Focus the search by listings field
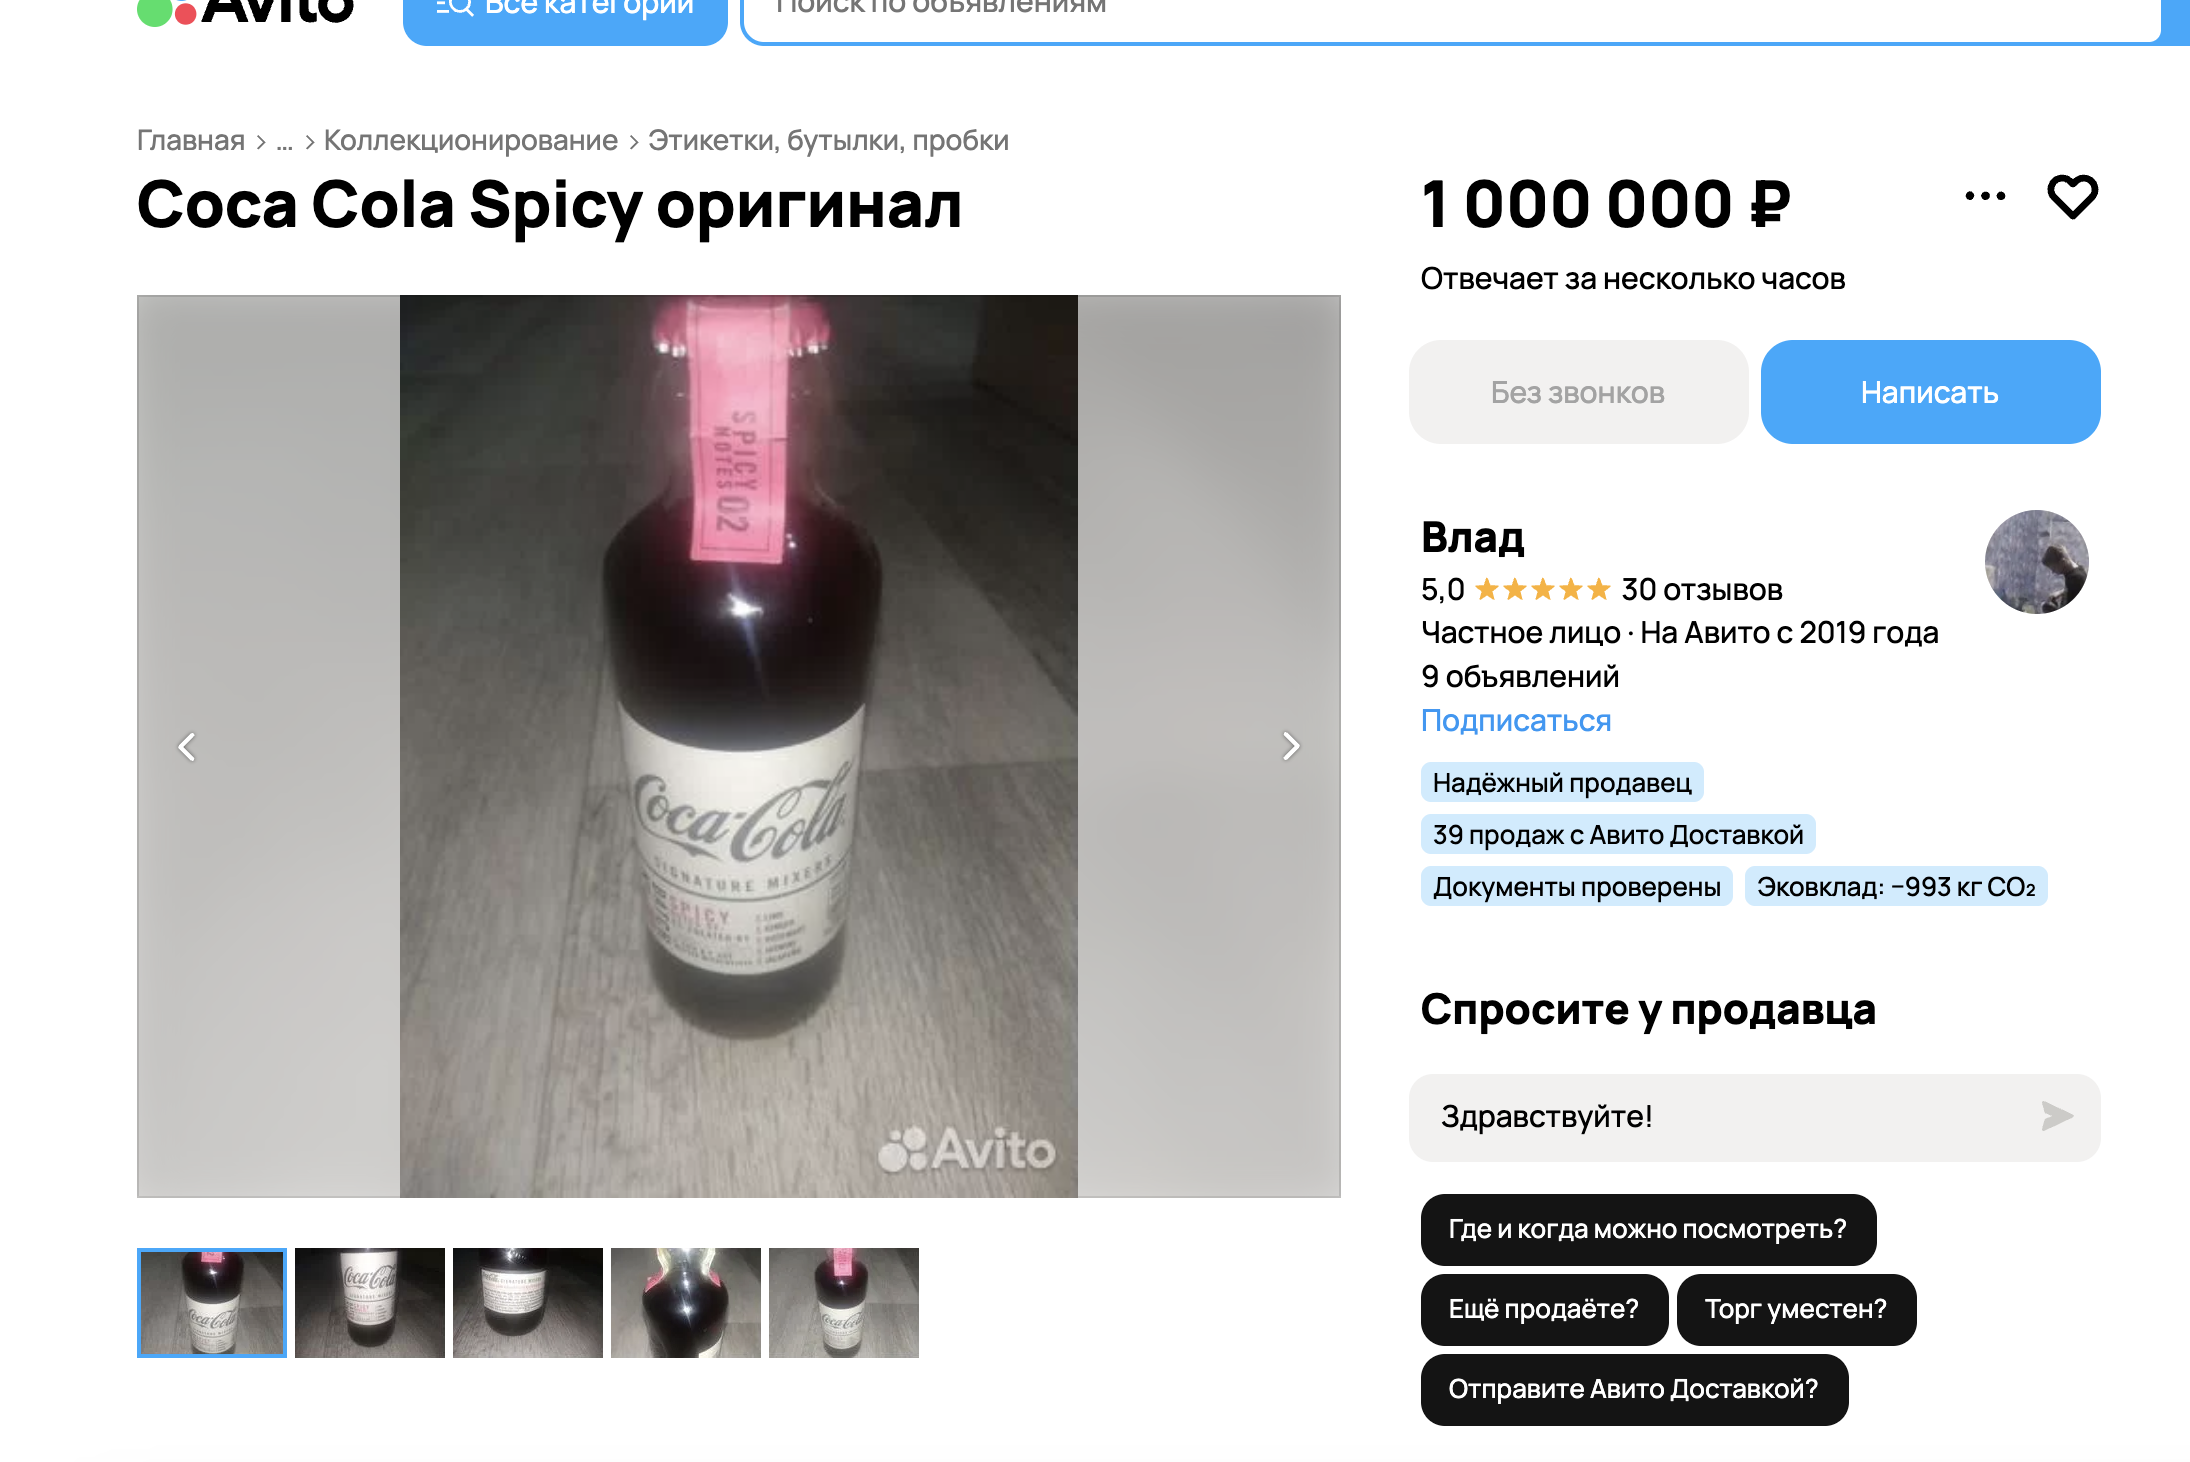The width and height of the screenshot is (2190, 1462). coord(1450,14)
